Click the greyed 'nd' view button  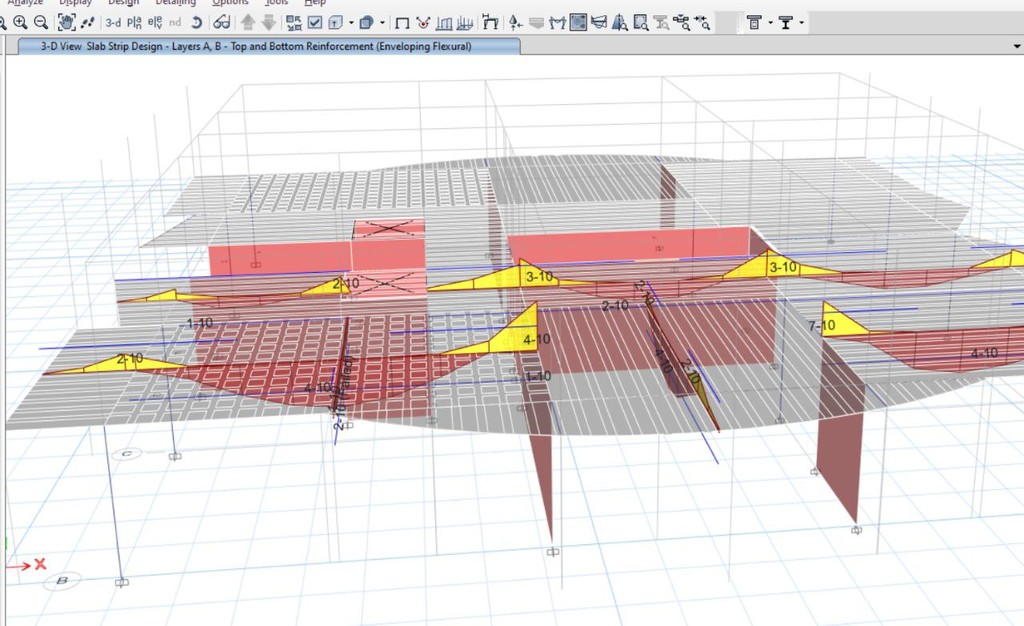pyautogui.click(x=175, y=23)
